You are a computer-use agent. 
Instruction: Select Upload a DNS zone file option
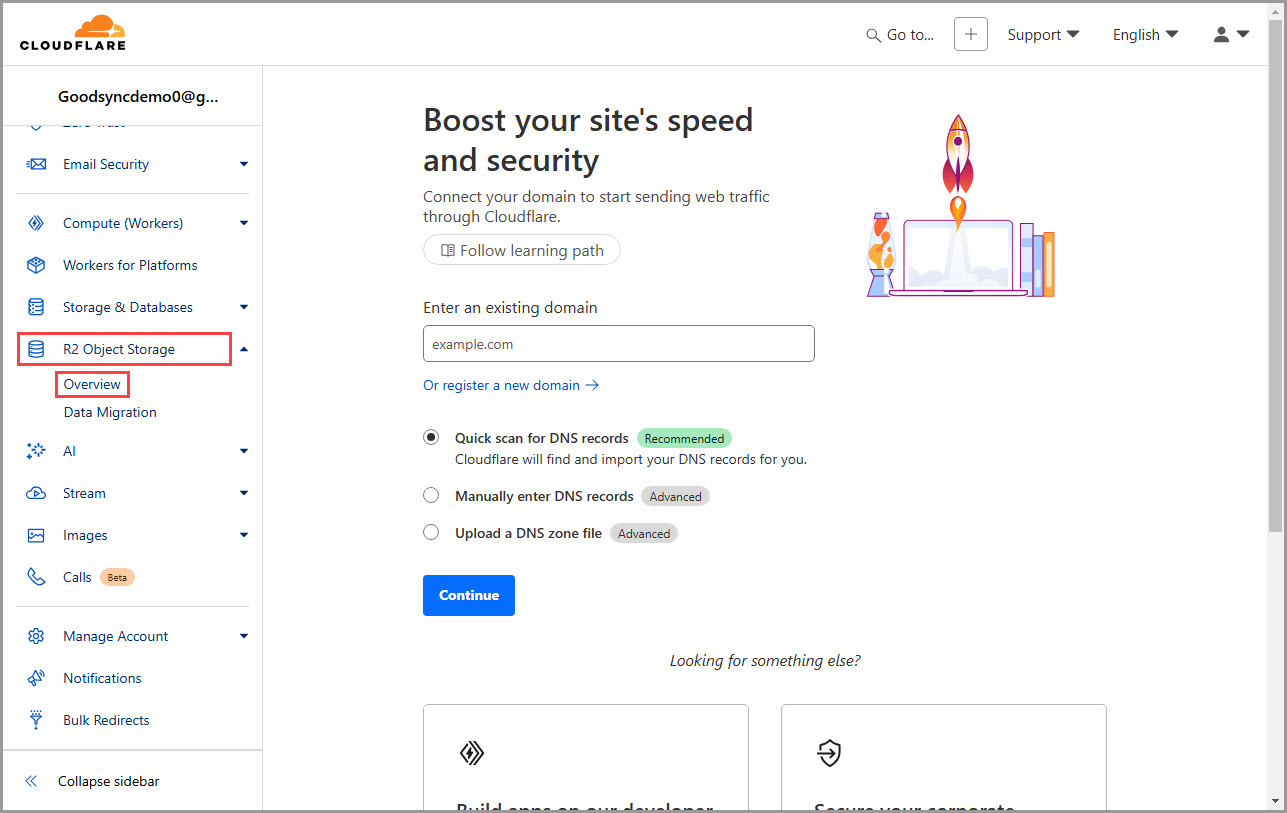coord(431,532)
